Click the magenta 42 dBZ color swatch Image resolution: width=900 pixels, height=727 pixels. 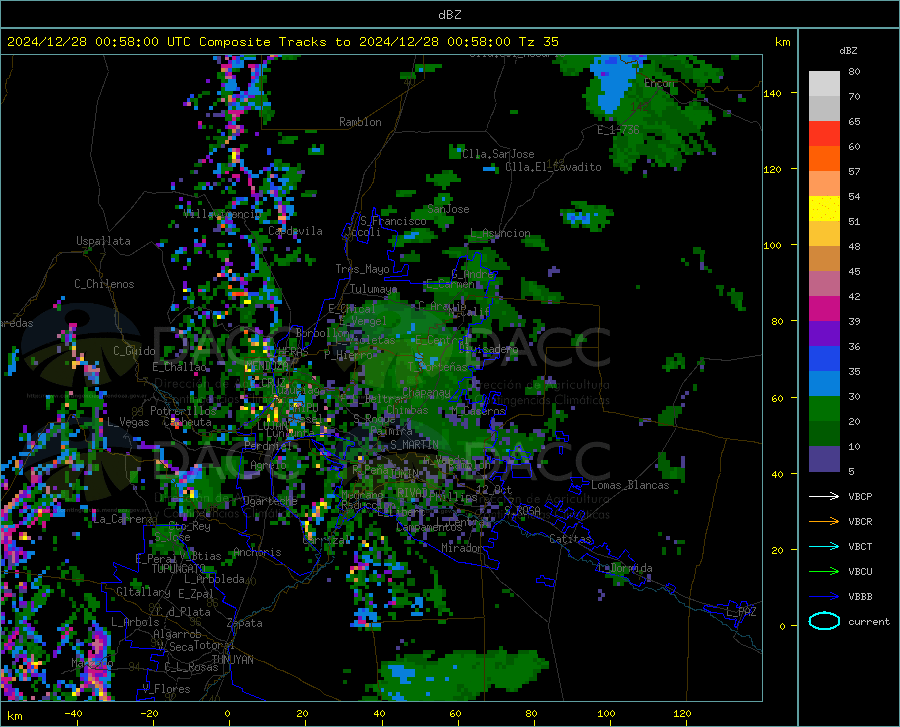tap(824, 309)
